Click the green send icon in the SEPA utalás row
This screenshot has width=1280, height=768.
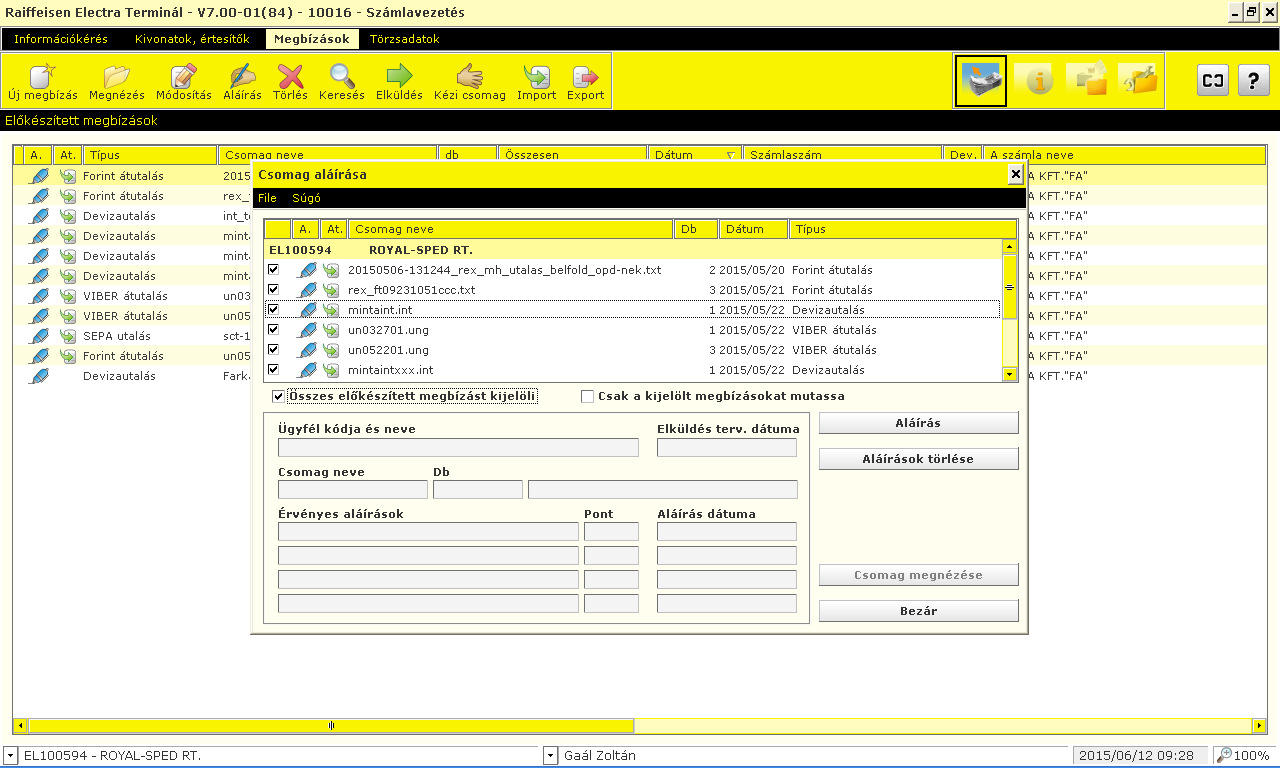point(68,336)
